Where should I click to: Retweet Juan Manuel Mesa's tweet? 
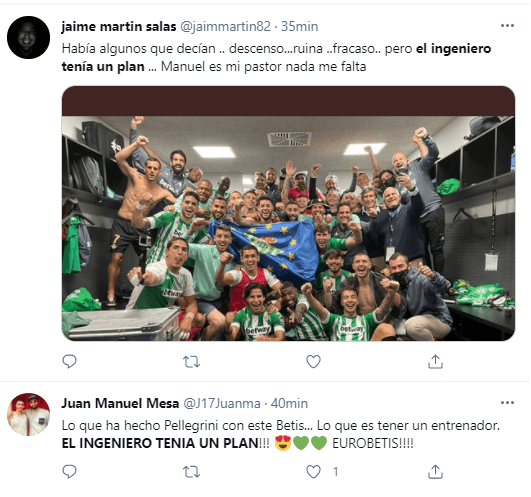pyautogui.click(x=191, y=472)
